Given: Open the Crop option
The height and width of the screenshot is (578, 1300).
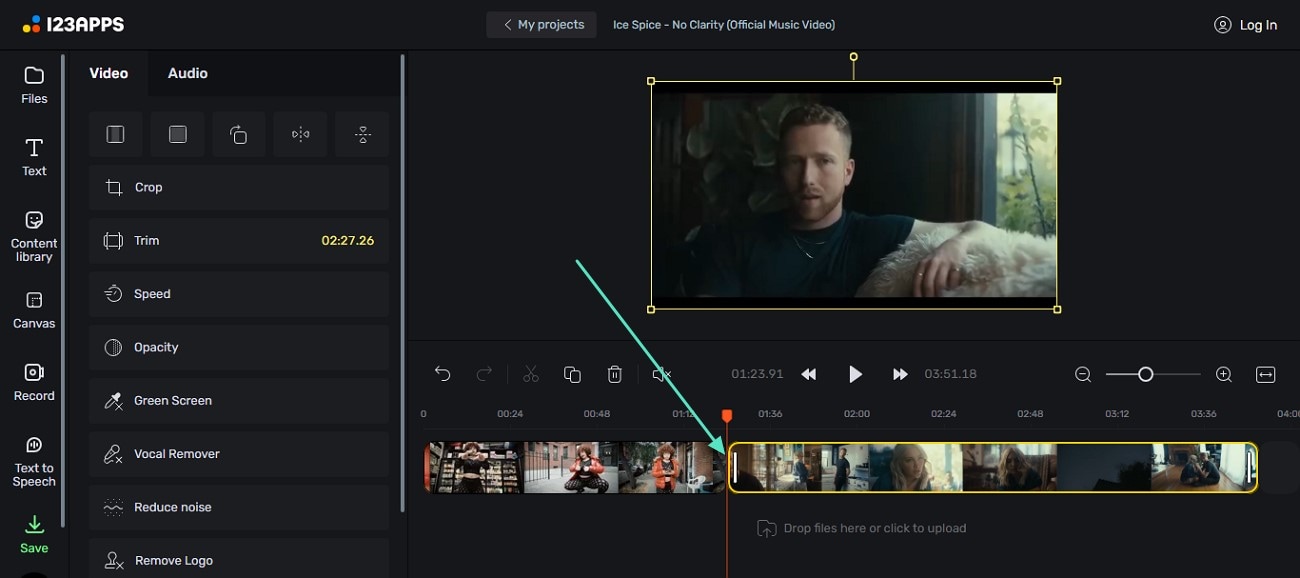Looking at the screenshot, I should (239, 187).
